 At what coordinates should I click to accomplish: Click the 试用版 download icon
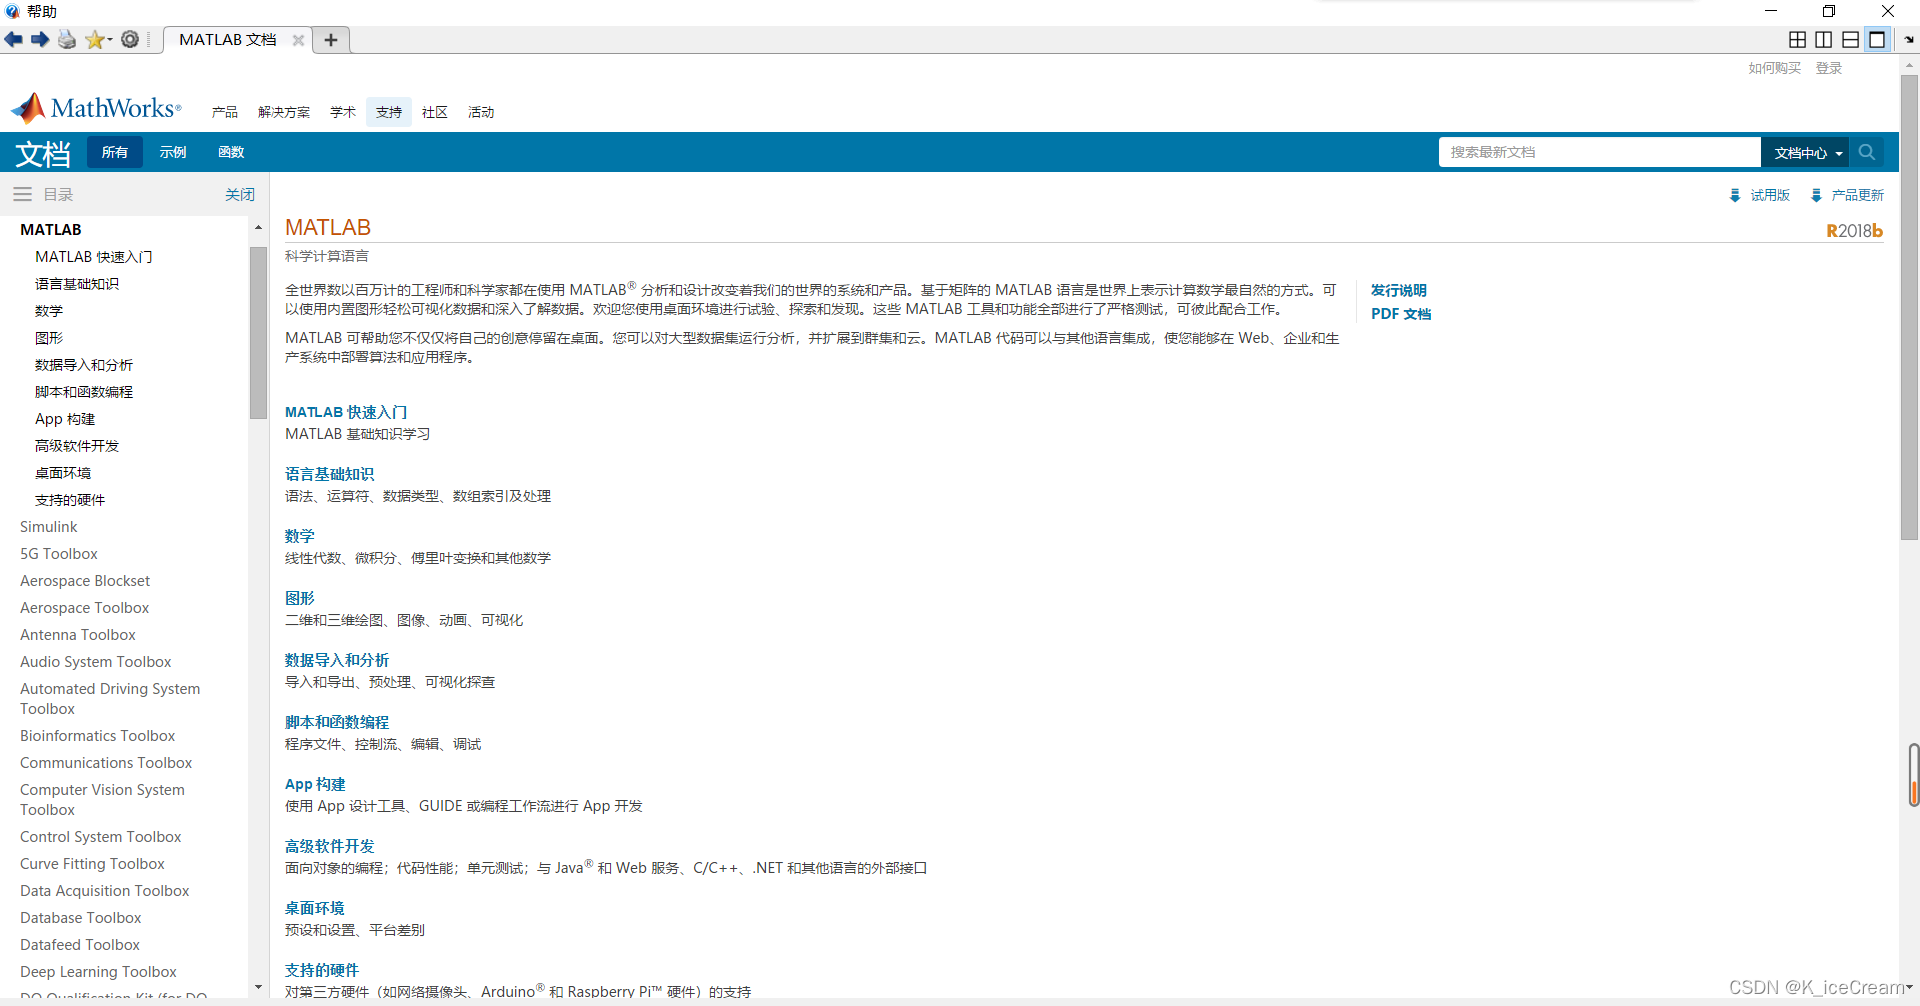click(x=1735, y=195)
